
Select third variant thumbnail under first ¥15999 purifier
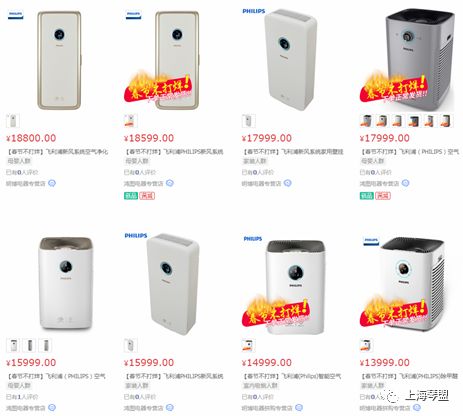[x=45, y=345]
